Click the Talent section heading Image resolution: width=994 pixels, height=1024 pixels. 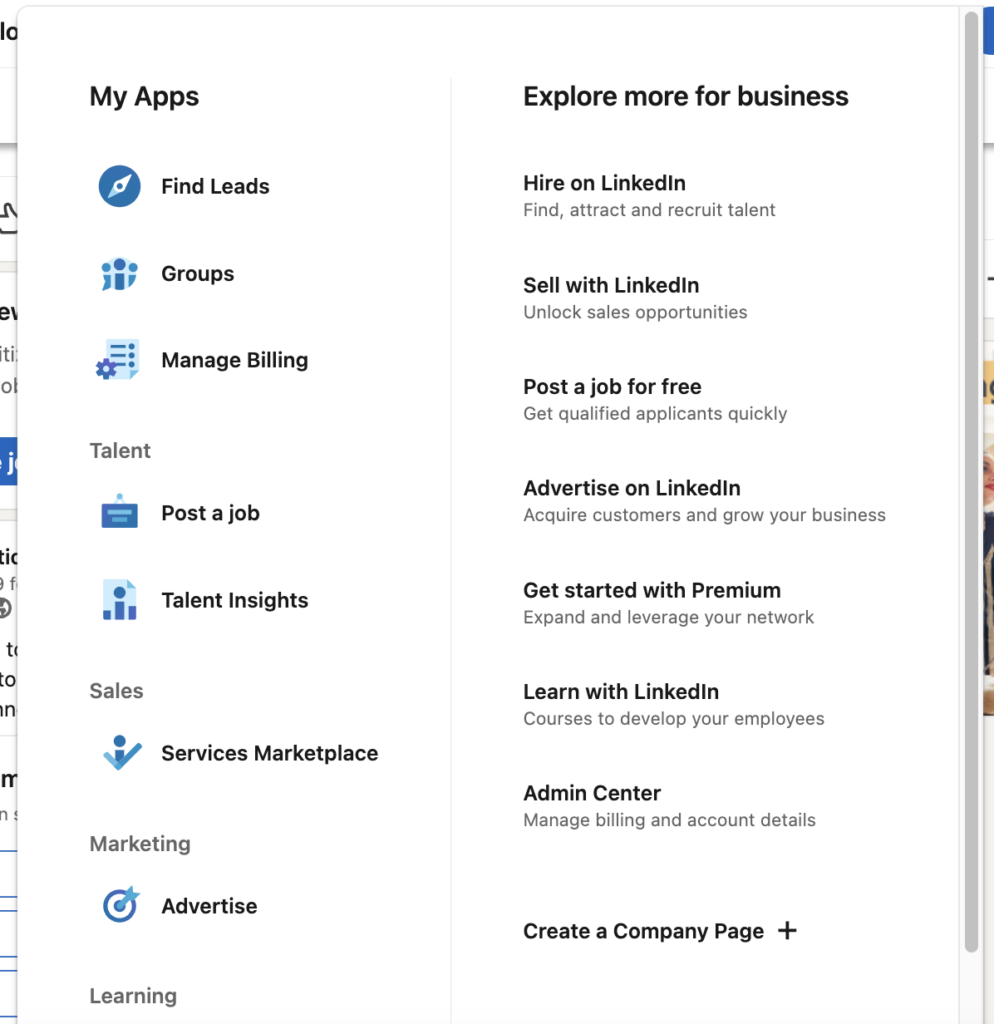coord(120,451)
